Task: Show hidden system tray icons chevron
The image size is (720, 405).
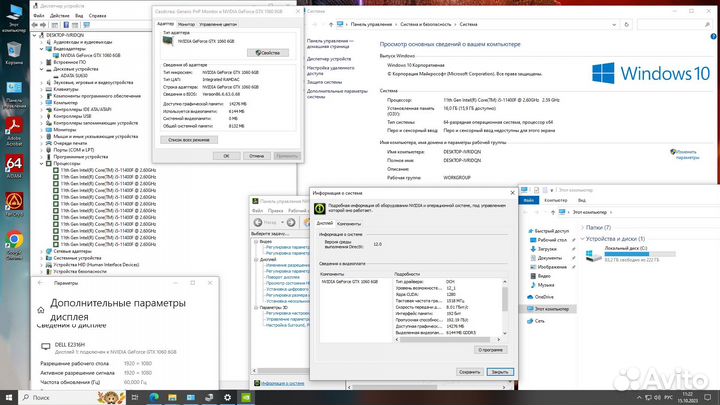Action: [639, 397]
